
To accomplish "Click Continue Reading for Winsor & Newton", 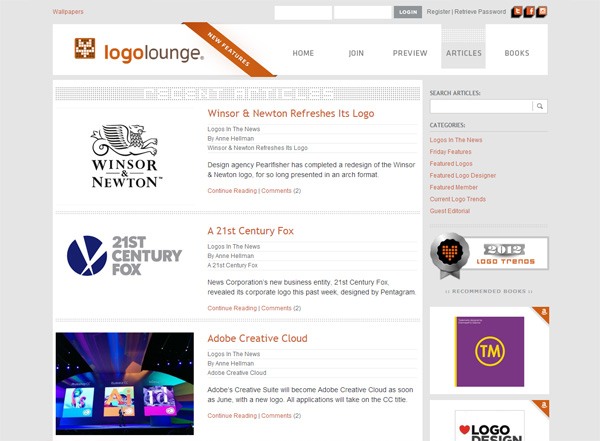I will (232, 191).
